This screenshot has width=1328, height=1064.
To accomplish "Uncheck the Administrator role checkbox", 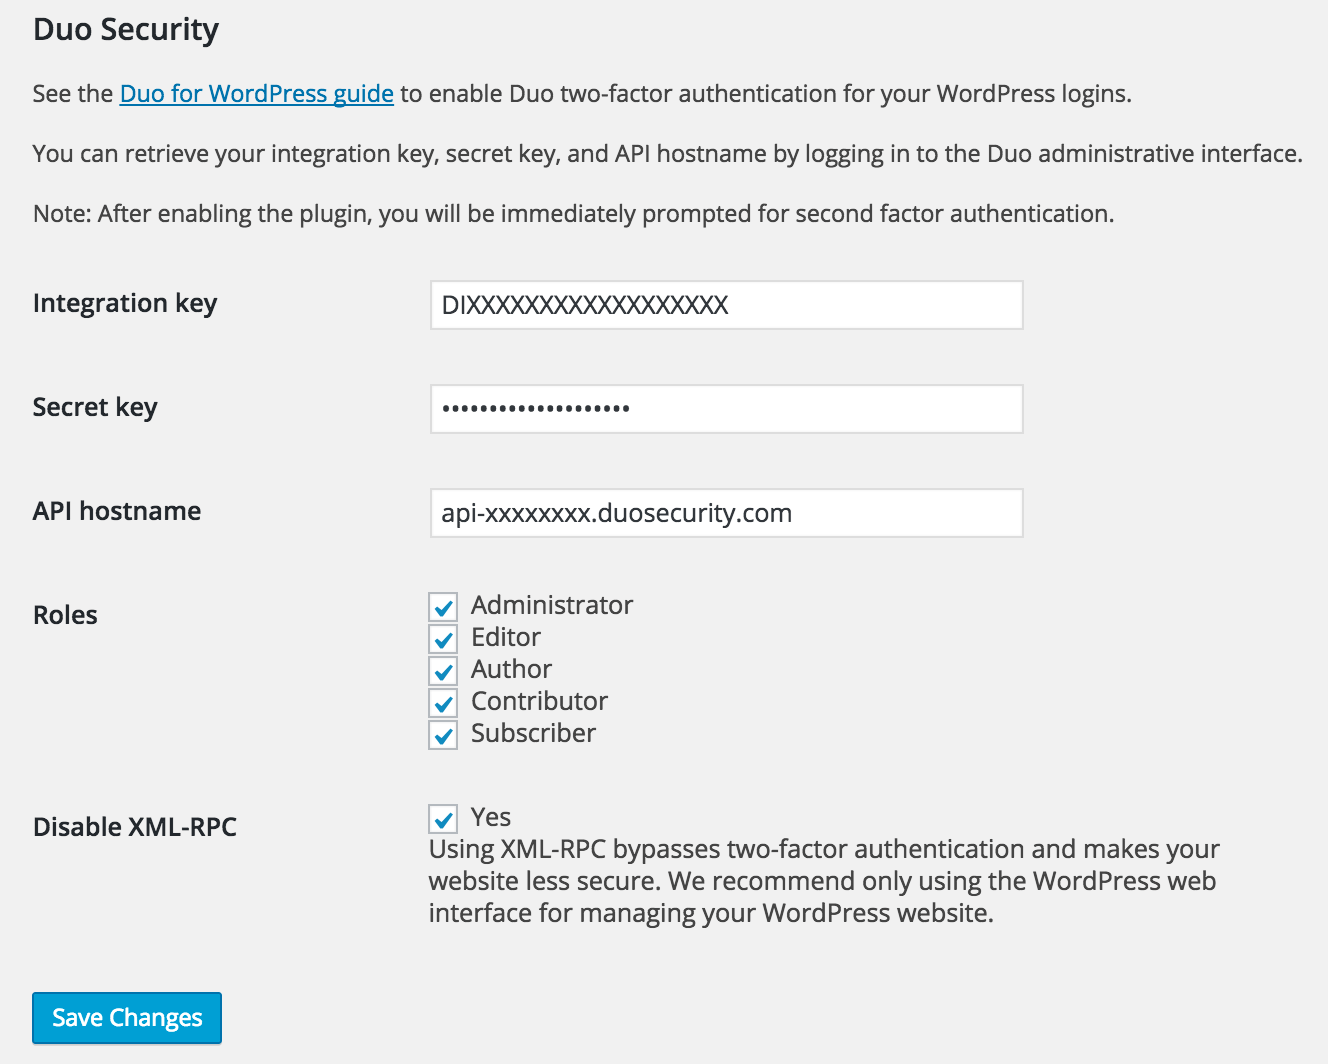I will (x=443, y=606).
